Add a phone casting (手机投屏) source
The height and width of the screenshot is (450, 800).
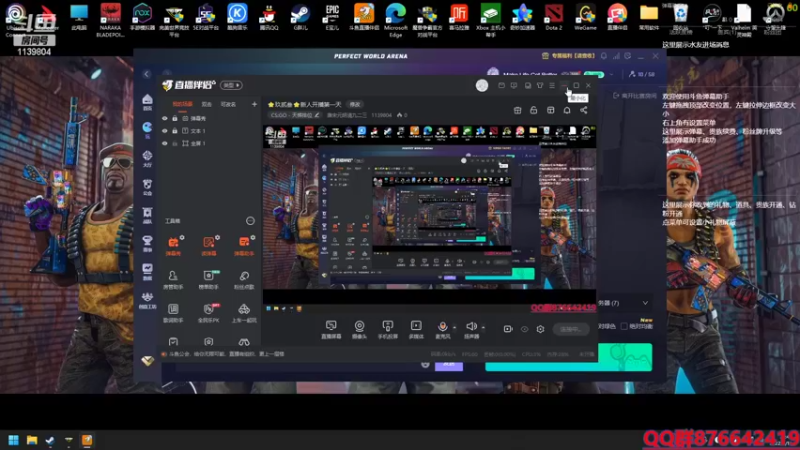coord(388,330)
